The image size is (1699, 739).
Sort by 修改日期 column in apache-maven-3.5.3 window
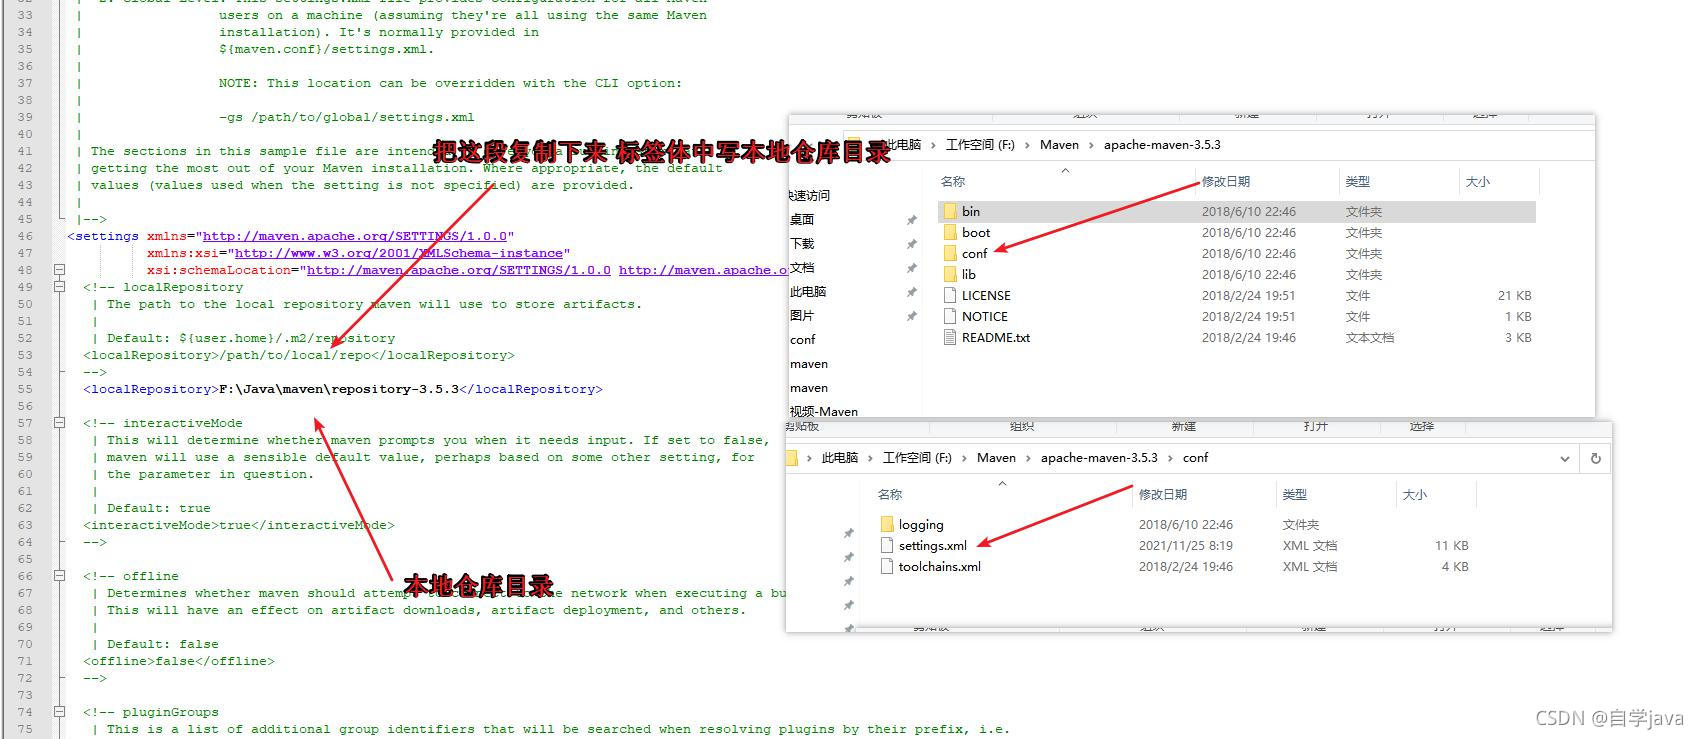(x=1226, y=182)
